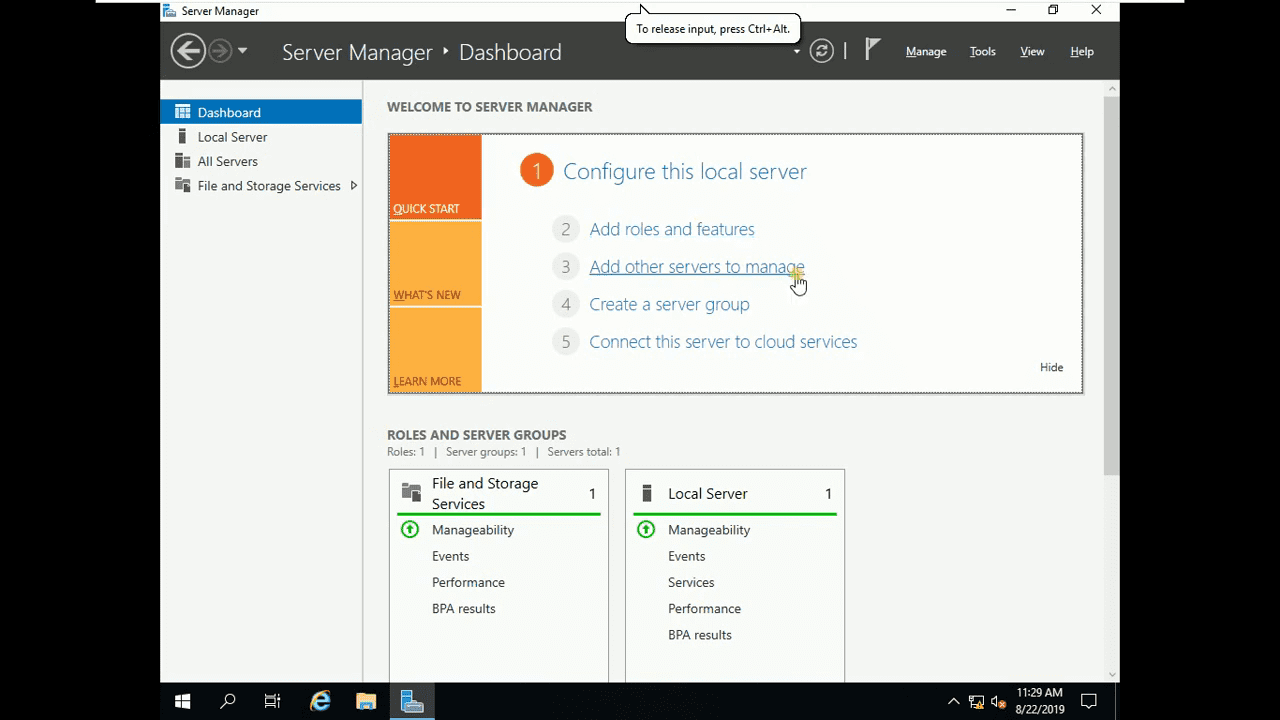
Task: Click Configure this local server link
Action: point(685,171)
